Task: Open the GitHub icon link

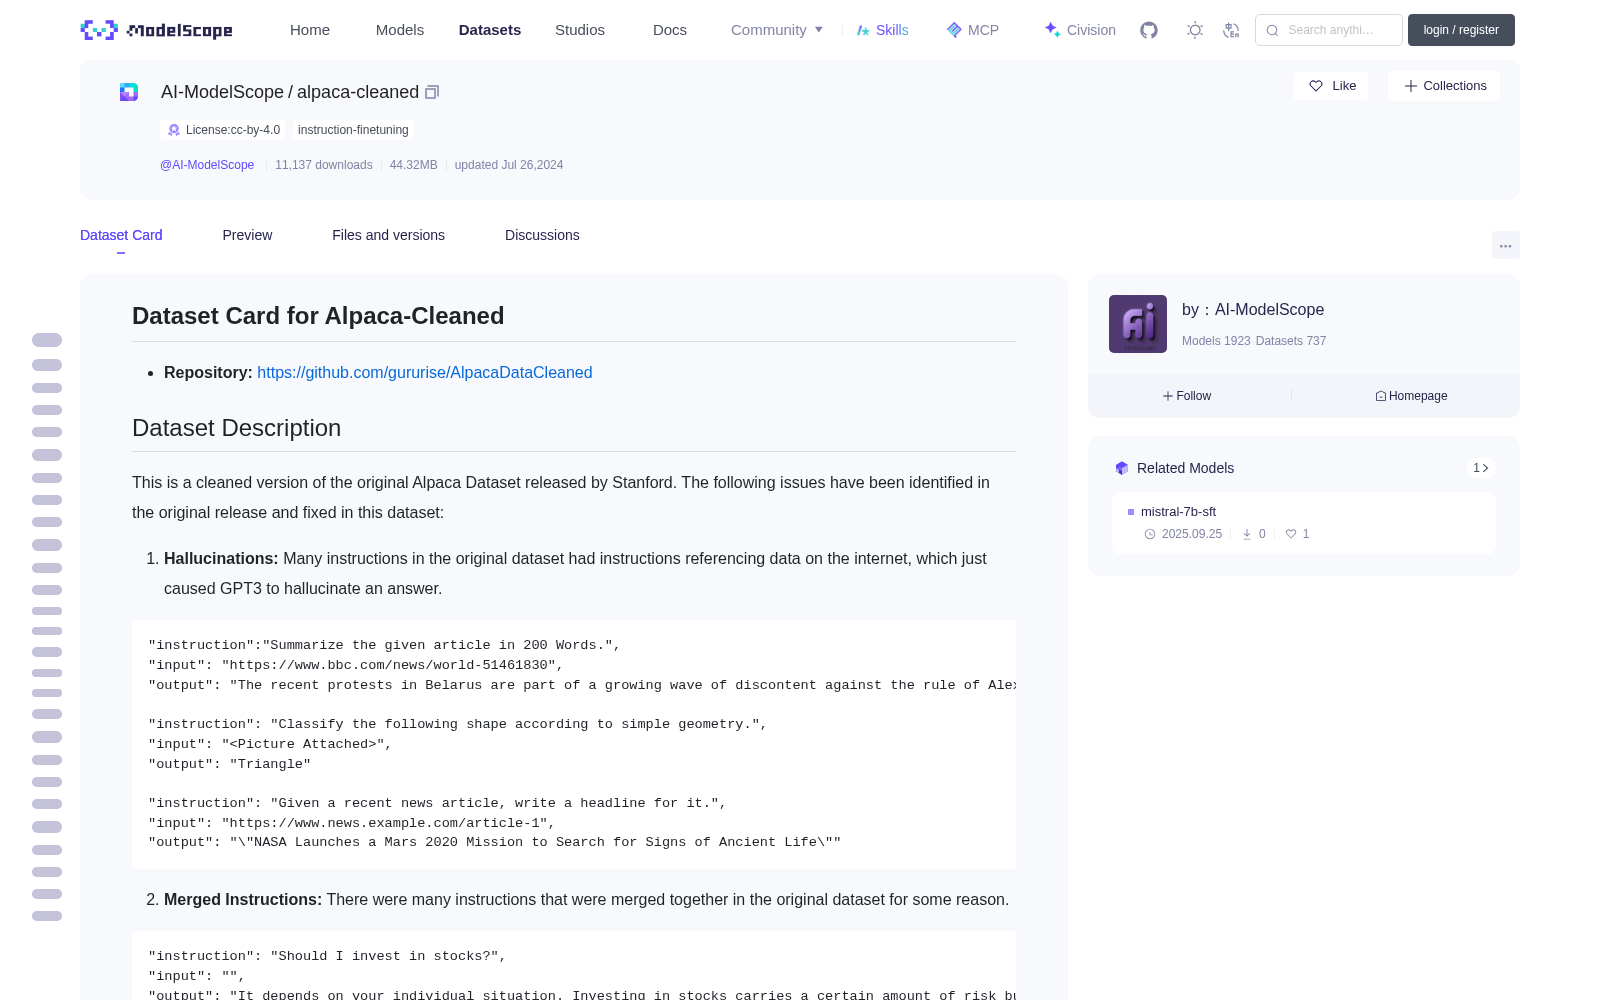Action: pyautogui.click(x=1149, y=30)
